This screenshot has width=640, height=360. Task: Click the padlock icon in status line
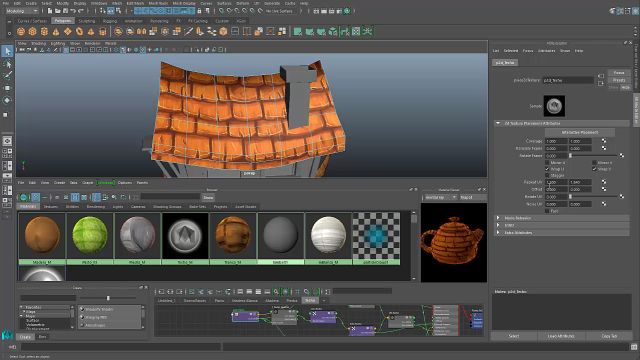click(199, 11)
